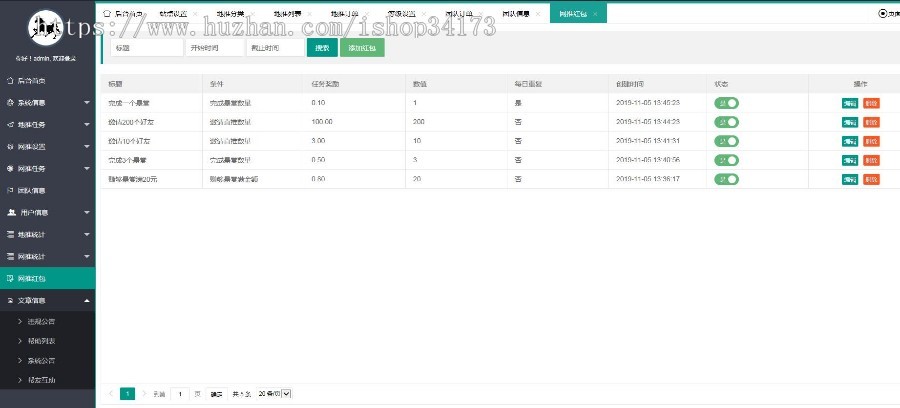The width and height of the screenshot is (900, 408).
Task: Click 删除 delete button for 13:44:23 row
Action: 871,122
